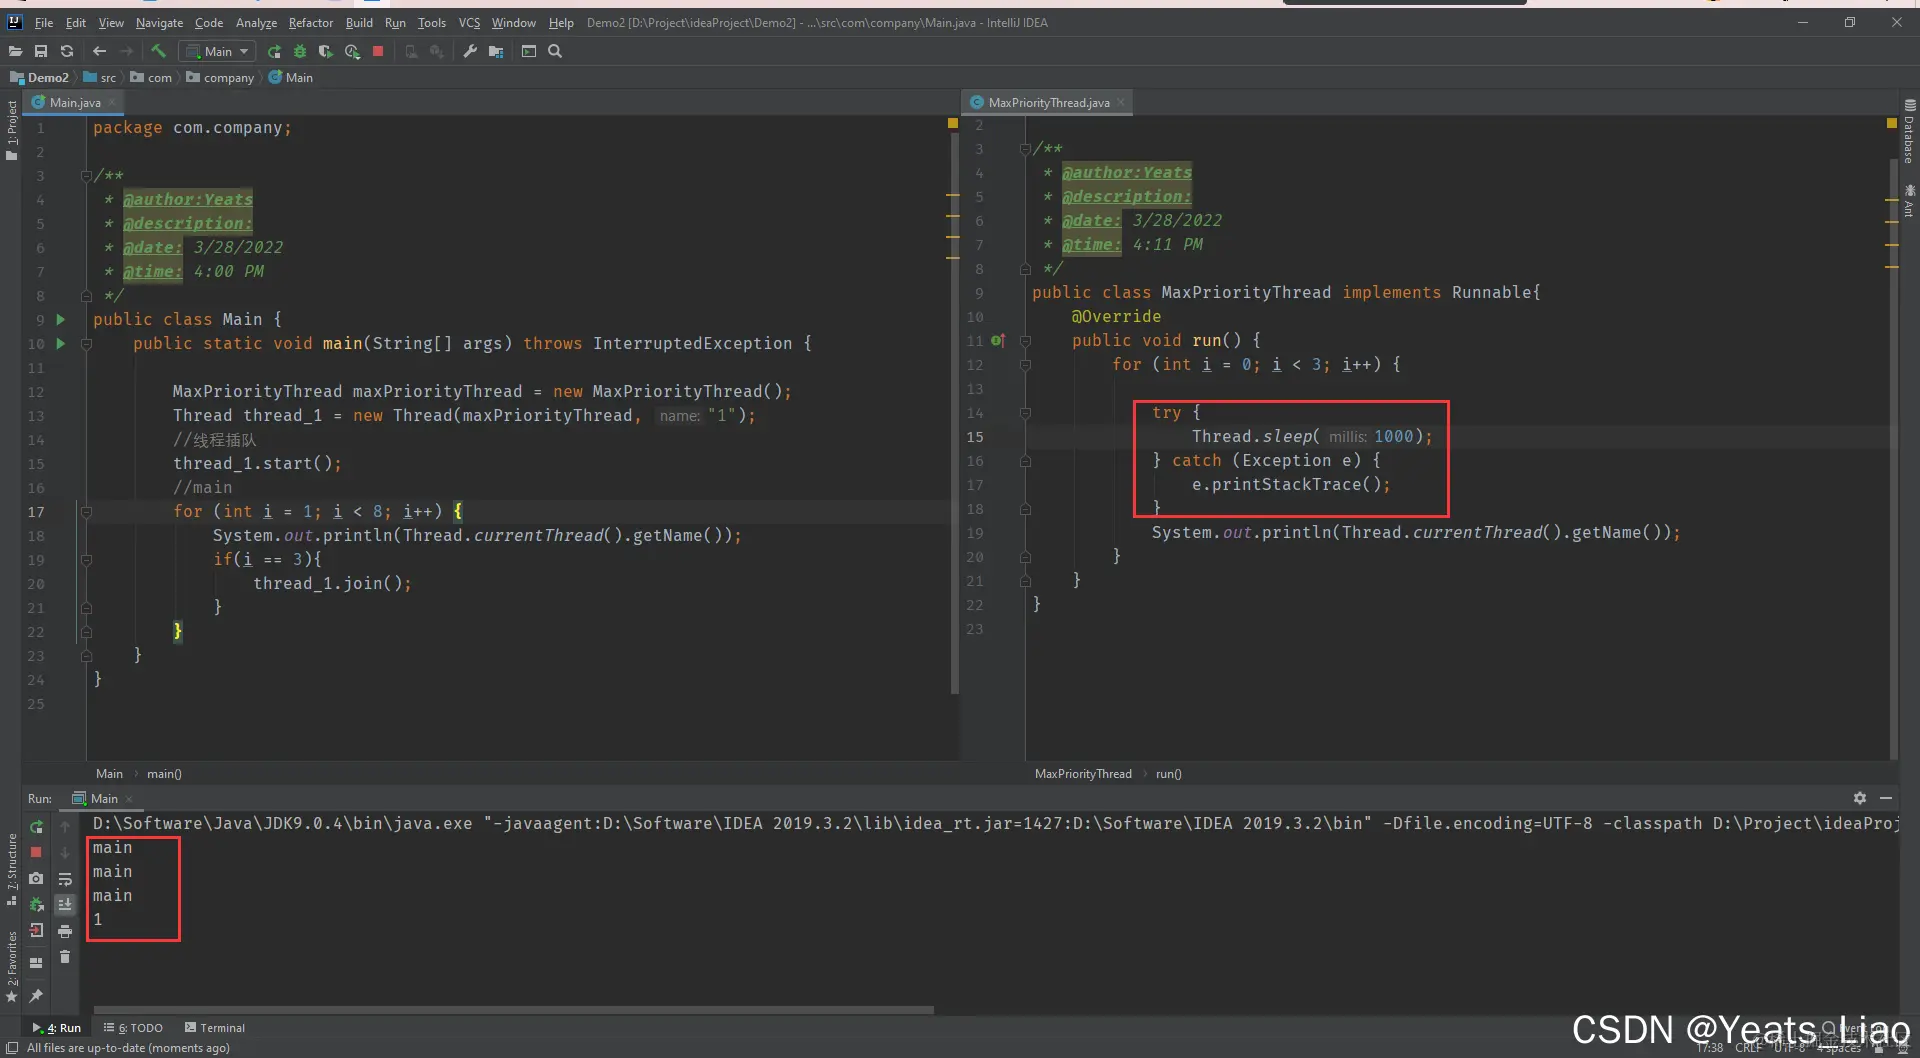Image resolution: width=1920 pixels, height=1058 pixels.
Task: Click the Open file toolbar icon
Action: tap(15, 51)
